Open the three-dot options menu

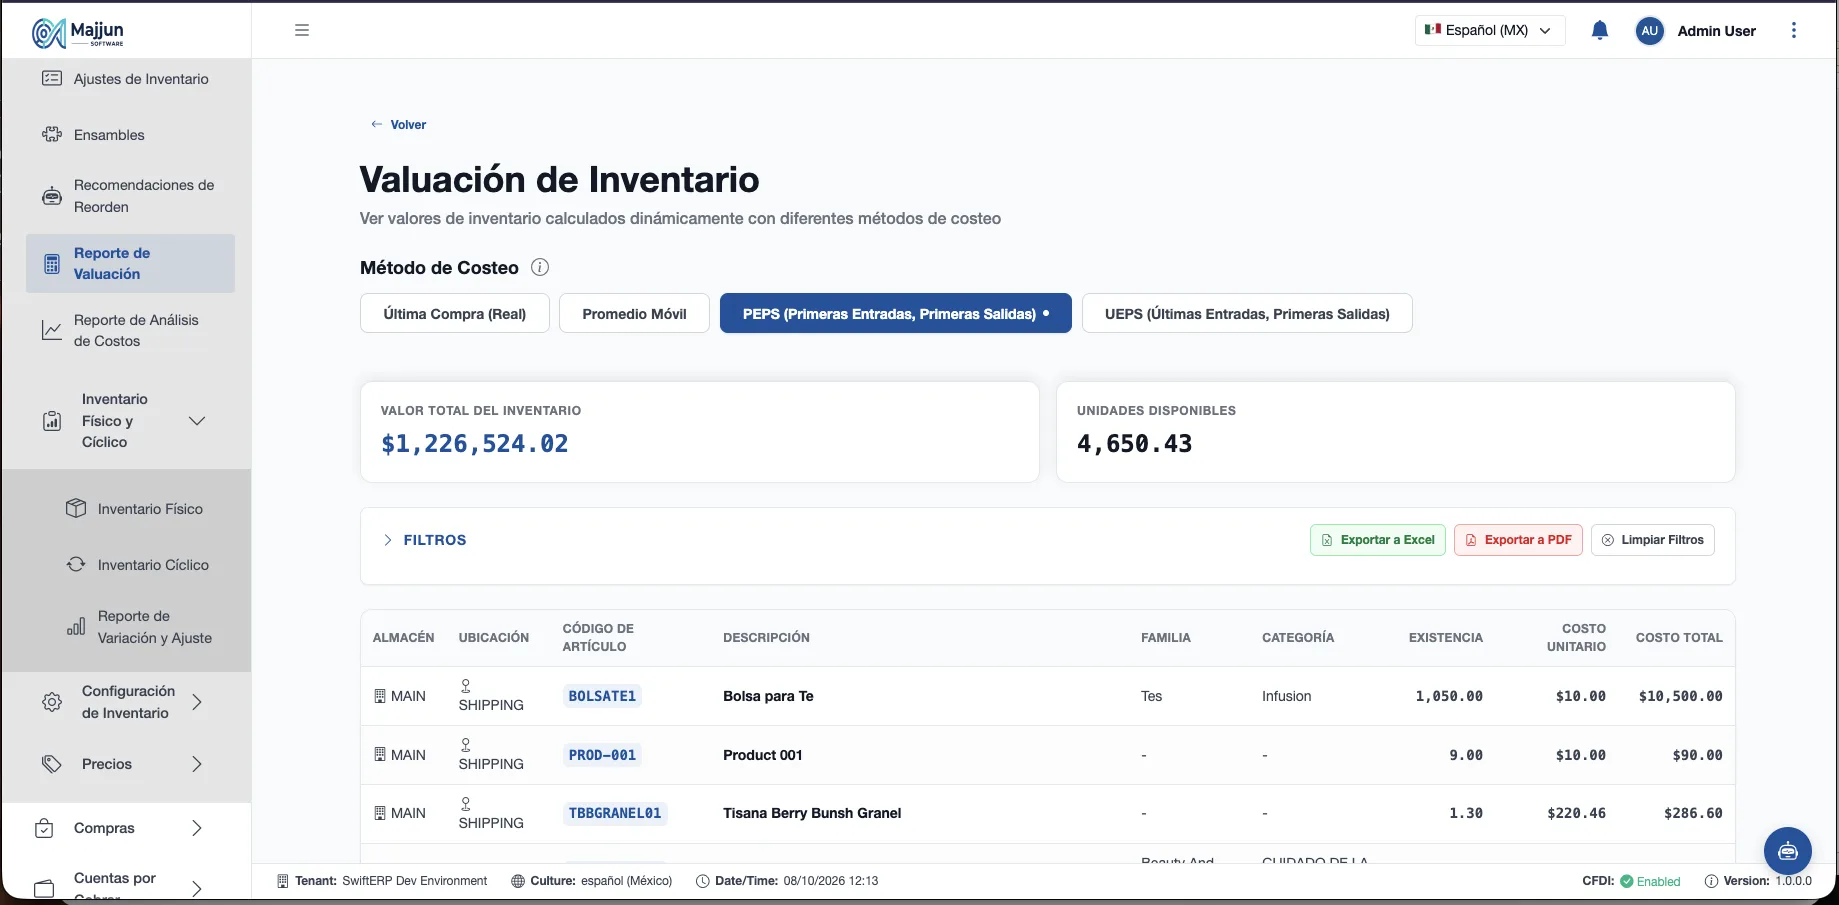pyautogui.click(x=1794, y=30)
